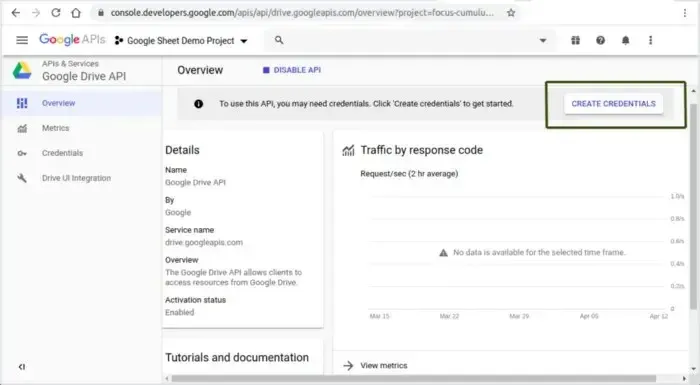Click the padlock icon in the address bar
The height and width of the screenshot is (385, 700).
coord(101,13)
